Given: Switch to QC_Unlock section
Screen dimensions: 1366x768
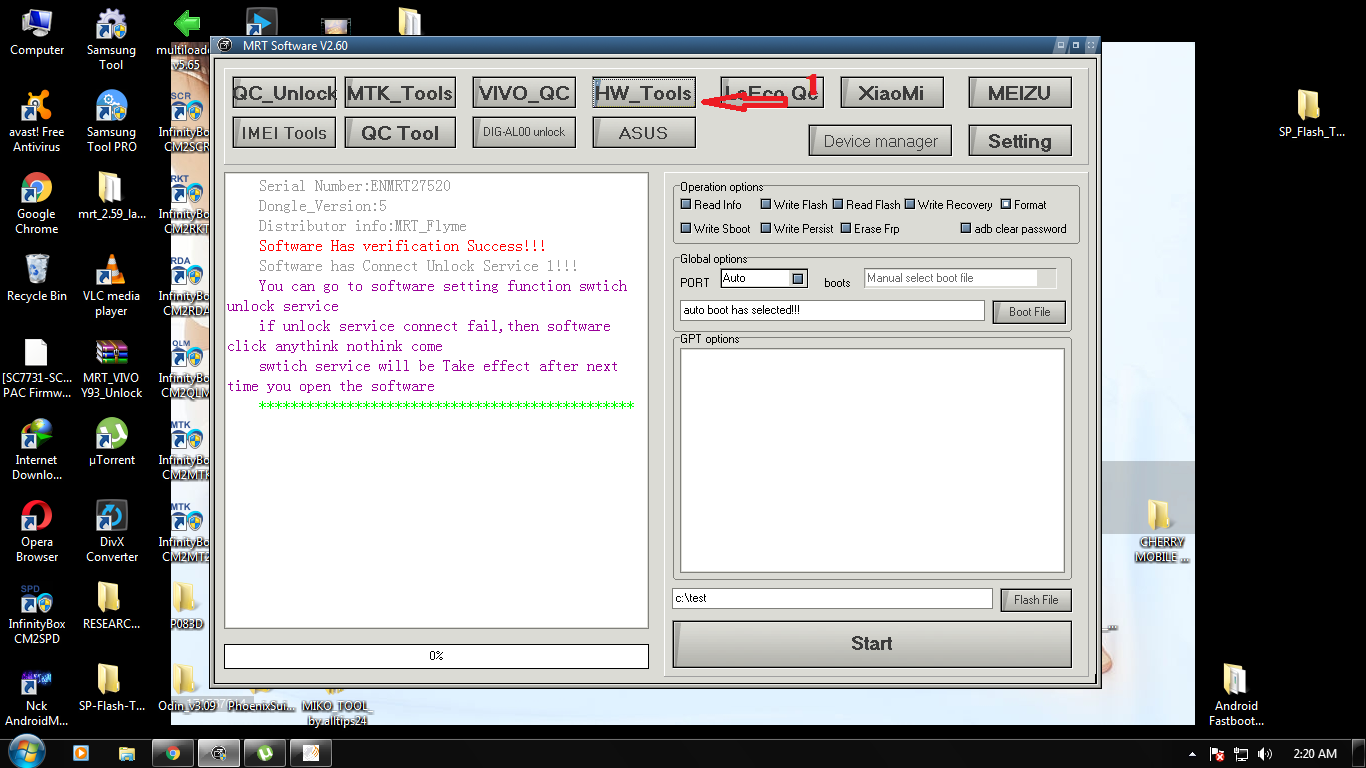Looking at the screenshot, I should pos(285,93).
